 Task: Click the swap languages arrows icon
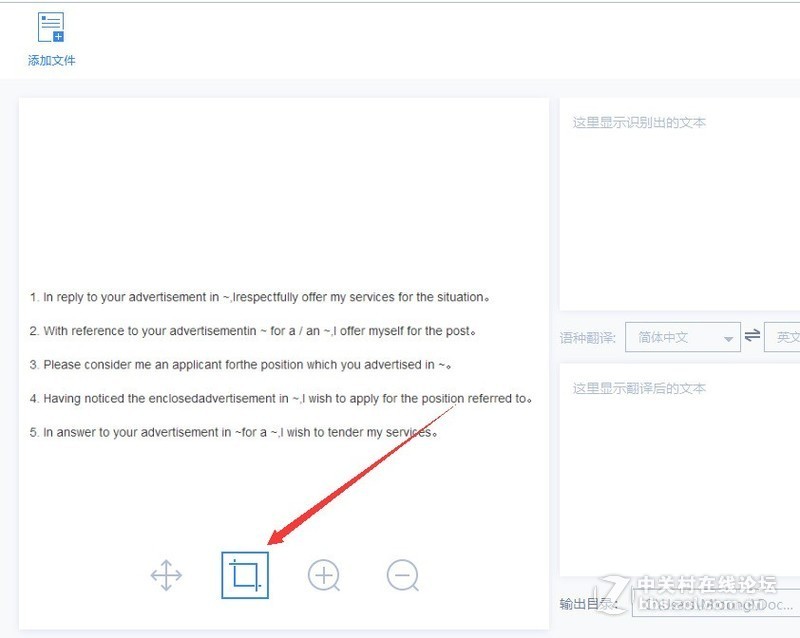click(x=750, y=337)
